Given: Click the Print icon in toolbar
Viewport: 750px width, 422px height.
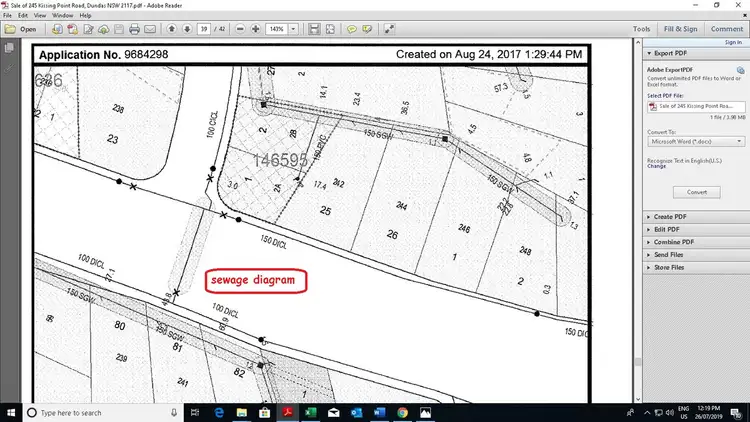Looking at the screenshot, I should click(132, 30).
